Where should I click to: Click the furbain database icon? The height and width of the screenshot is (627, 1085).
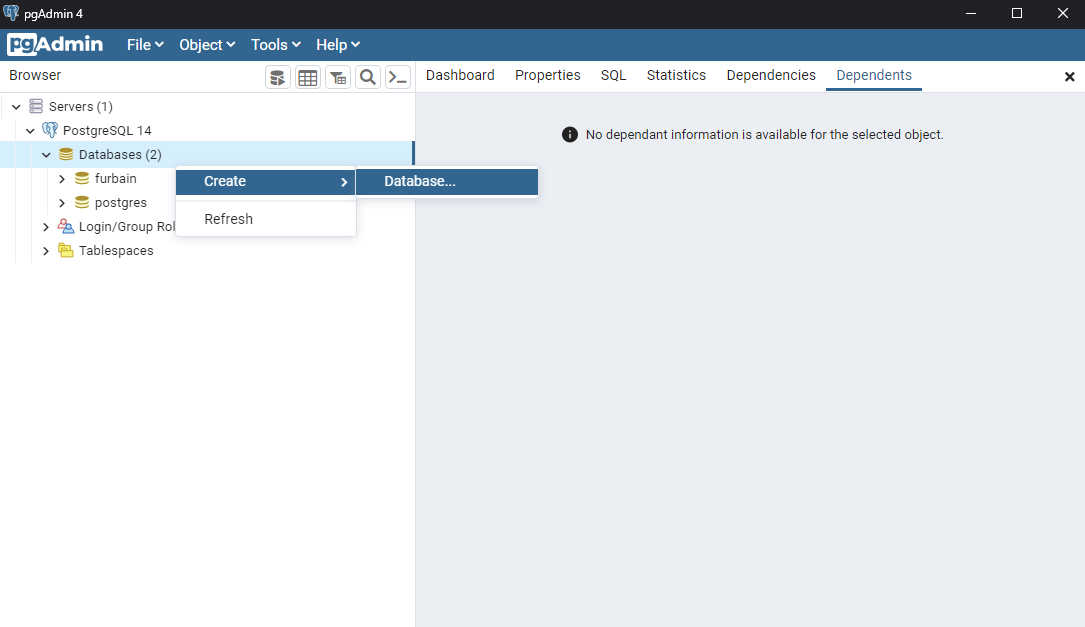point(82,179)
